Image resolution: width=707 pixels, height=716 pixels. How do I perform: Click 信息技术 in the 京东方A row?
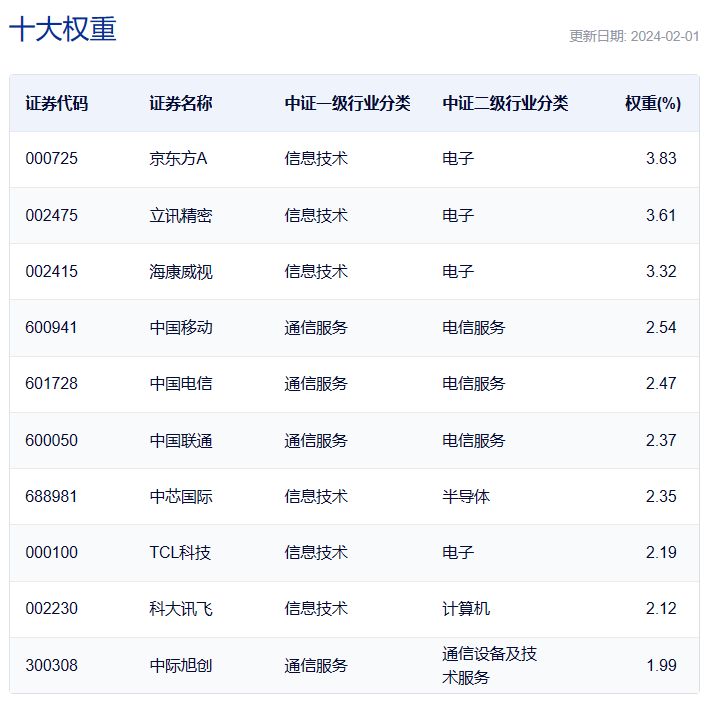[x=316, y=158]
